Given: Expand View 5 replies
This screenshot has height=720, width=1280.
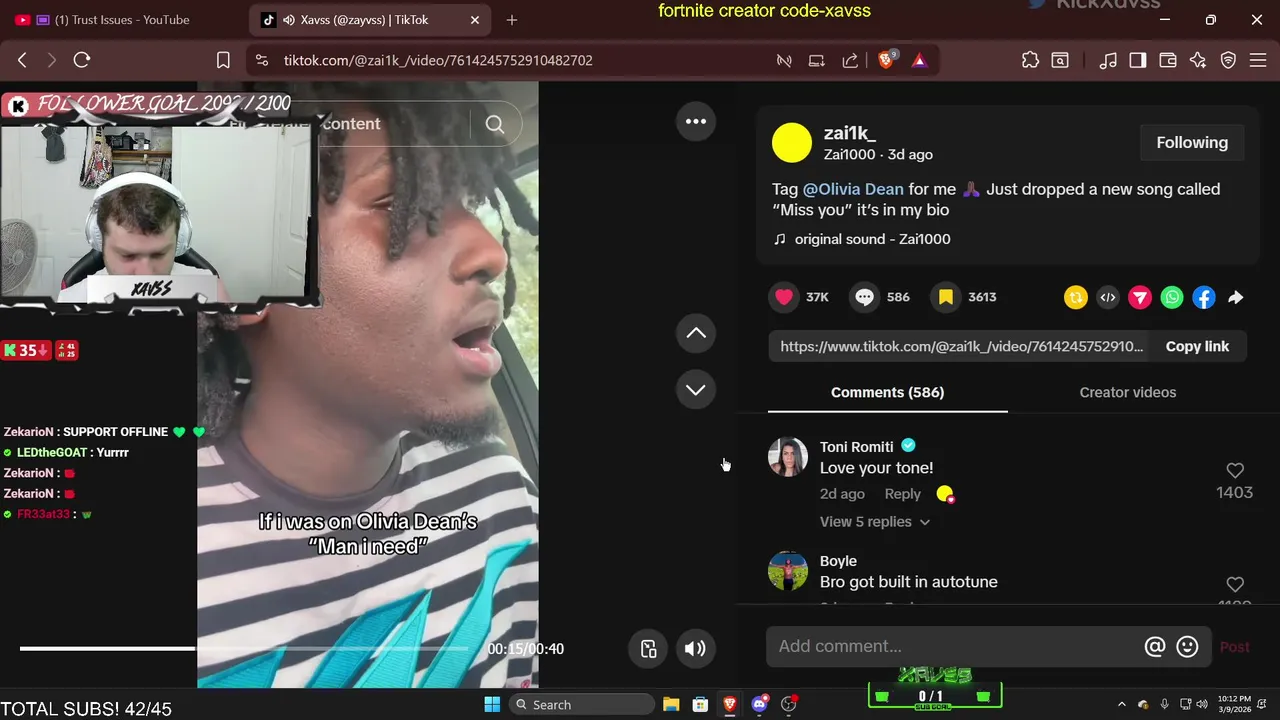Looking at the screenshot, I should (x=874, y=522).
